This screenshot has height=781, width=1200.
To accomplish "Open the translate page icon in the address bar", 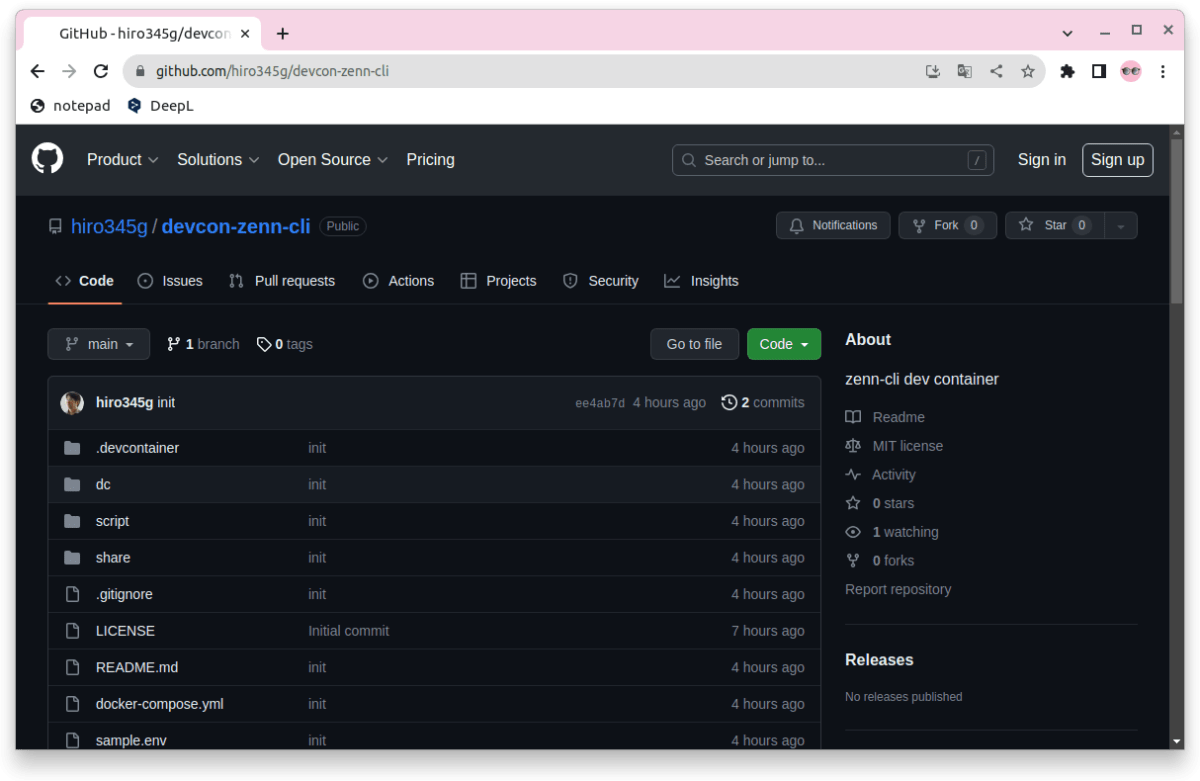I will tap(964, 71).
